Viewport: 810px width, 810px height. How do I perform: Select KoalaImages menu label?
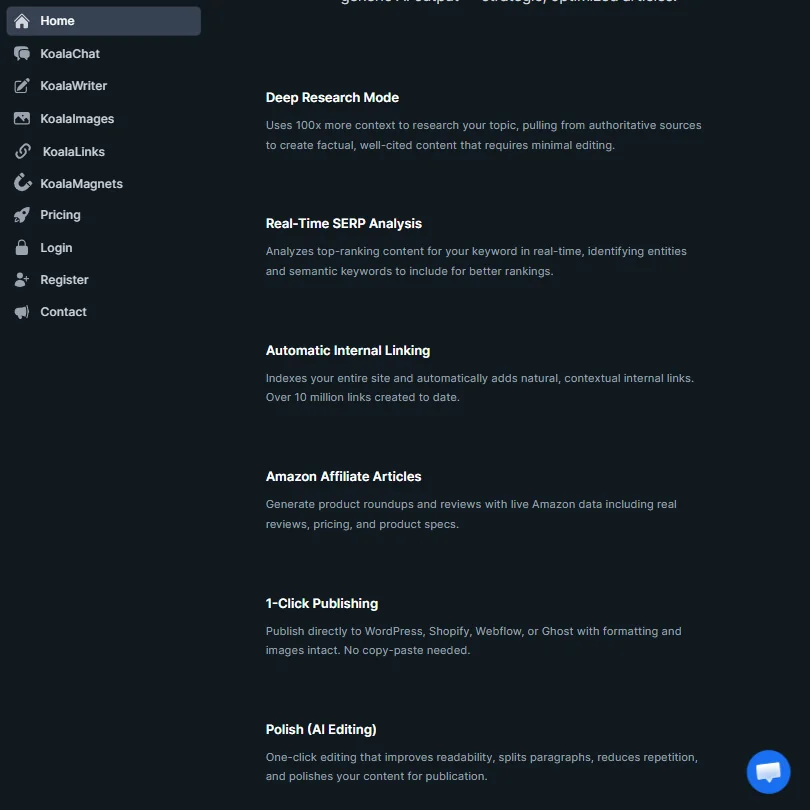click(x=77, y=119)
